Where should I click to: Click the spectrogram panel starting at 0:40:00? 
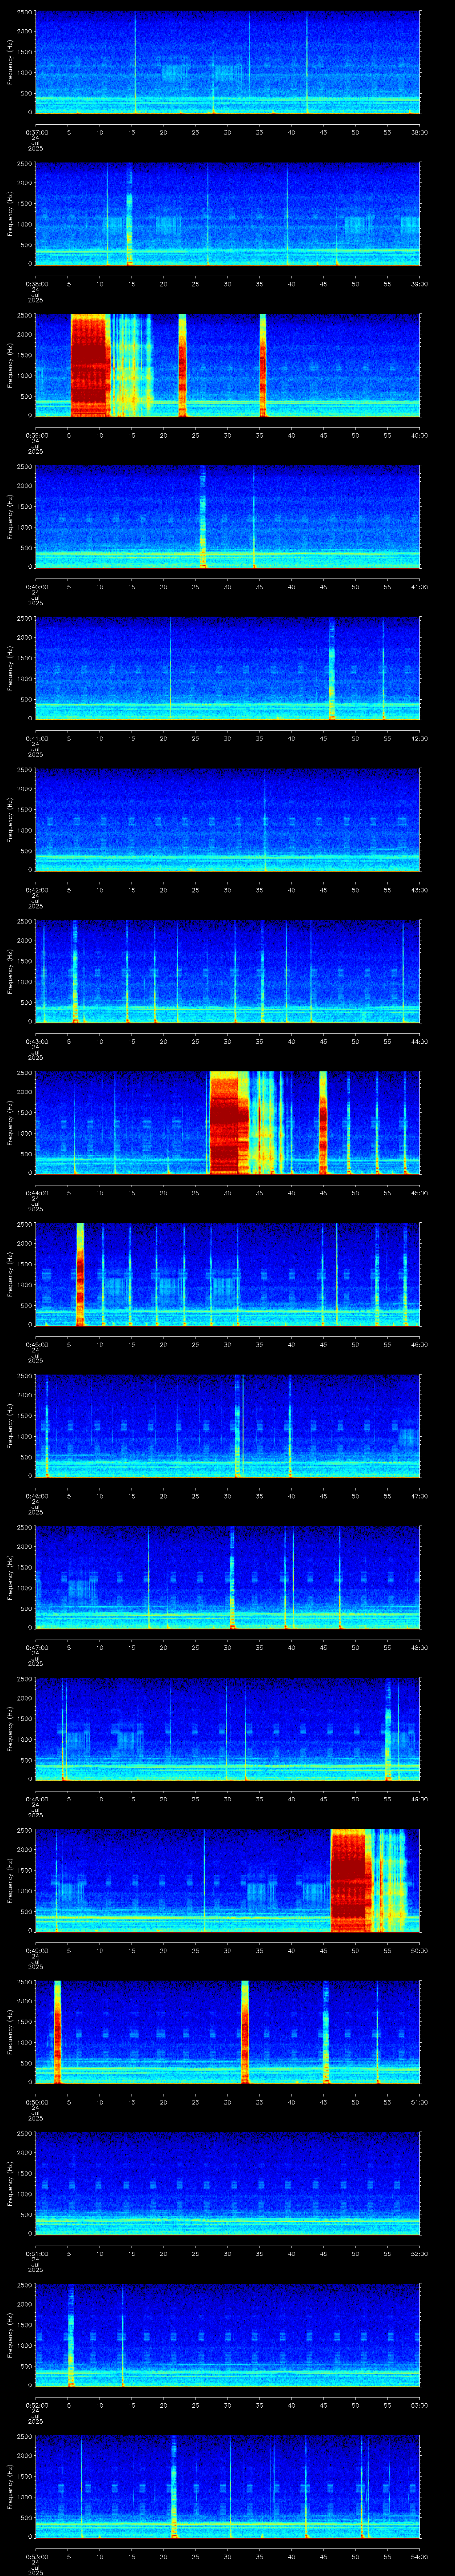coord(228,517)
